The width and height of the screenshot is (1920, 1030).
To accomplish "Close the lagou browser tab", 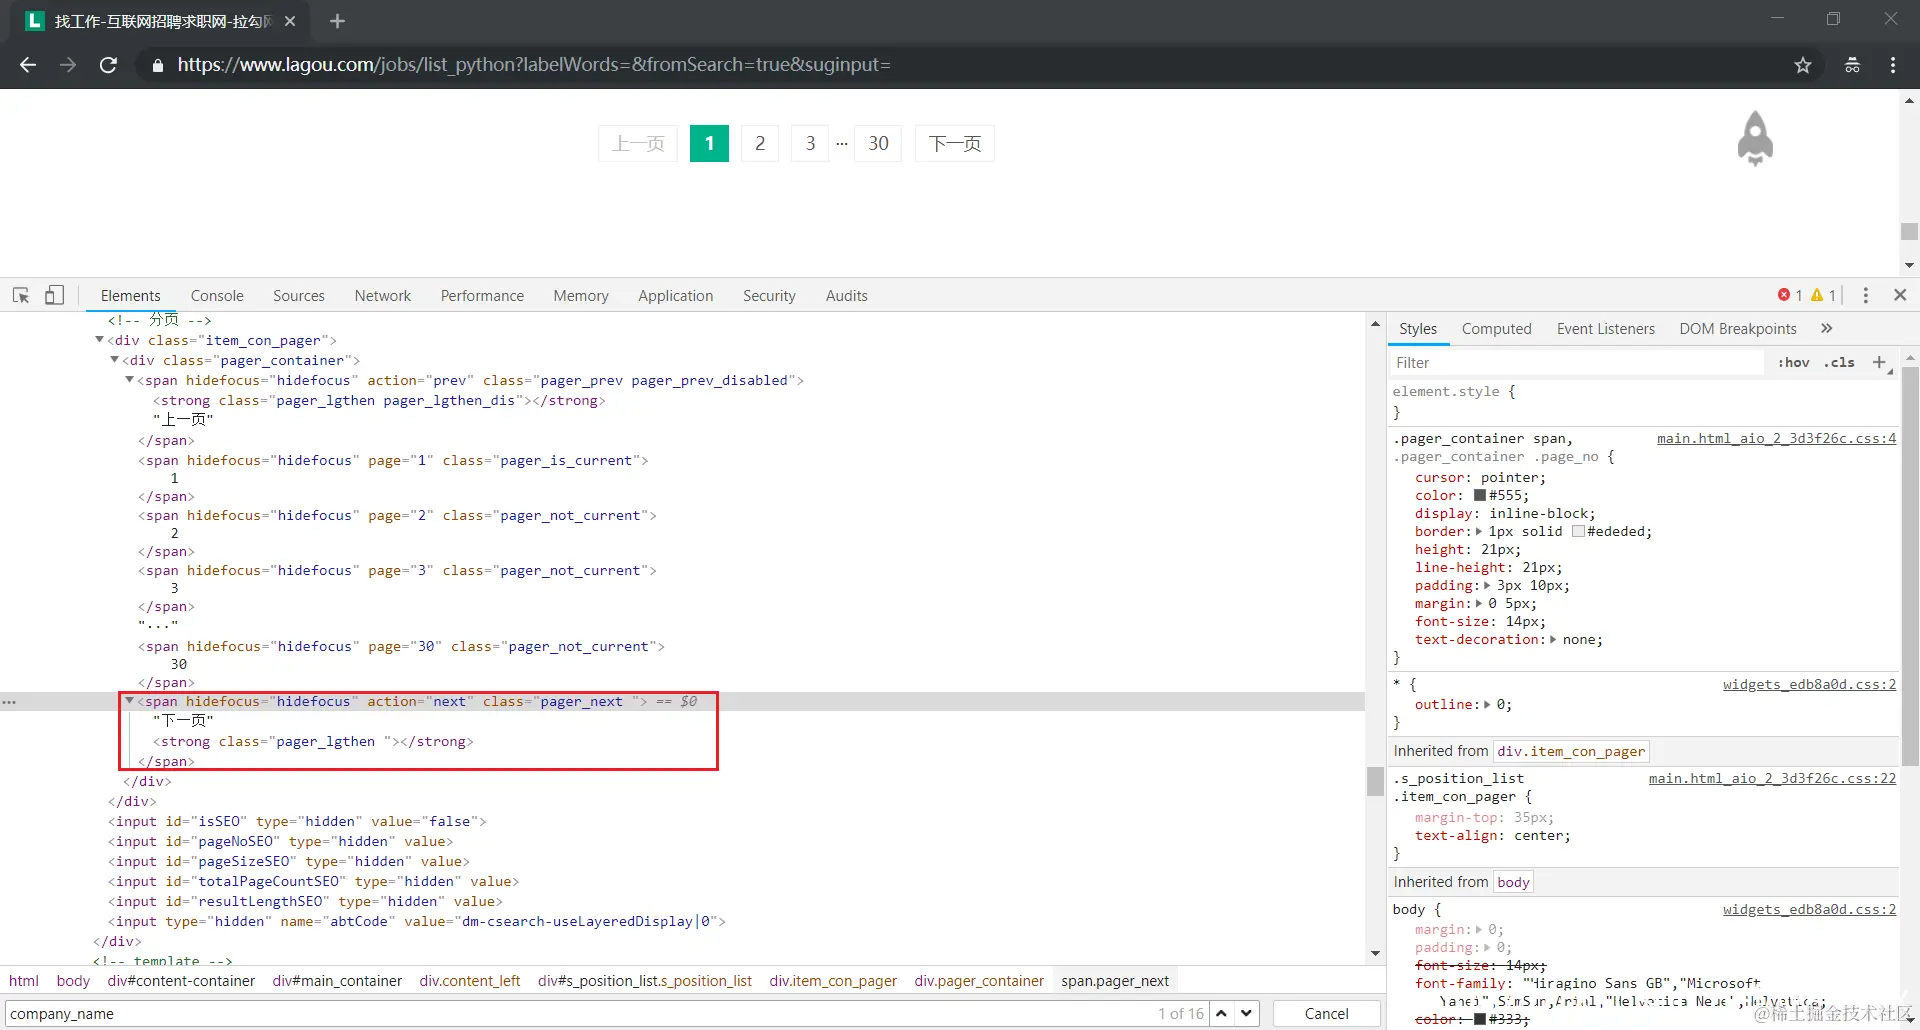I will click(x=290, y=21).
